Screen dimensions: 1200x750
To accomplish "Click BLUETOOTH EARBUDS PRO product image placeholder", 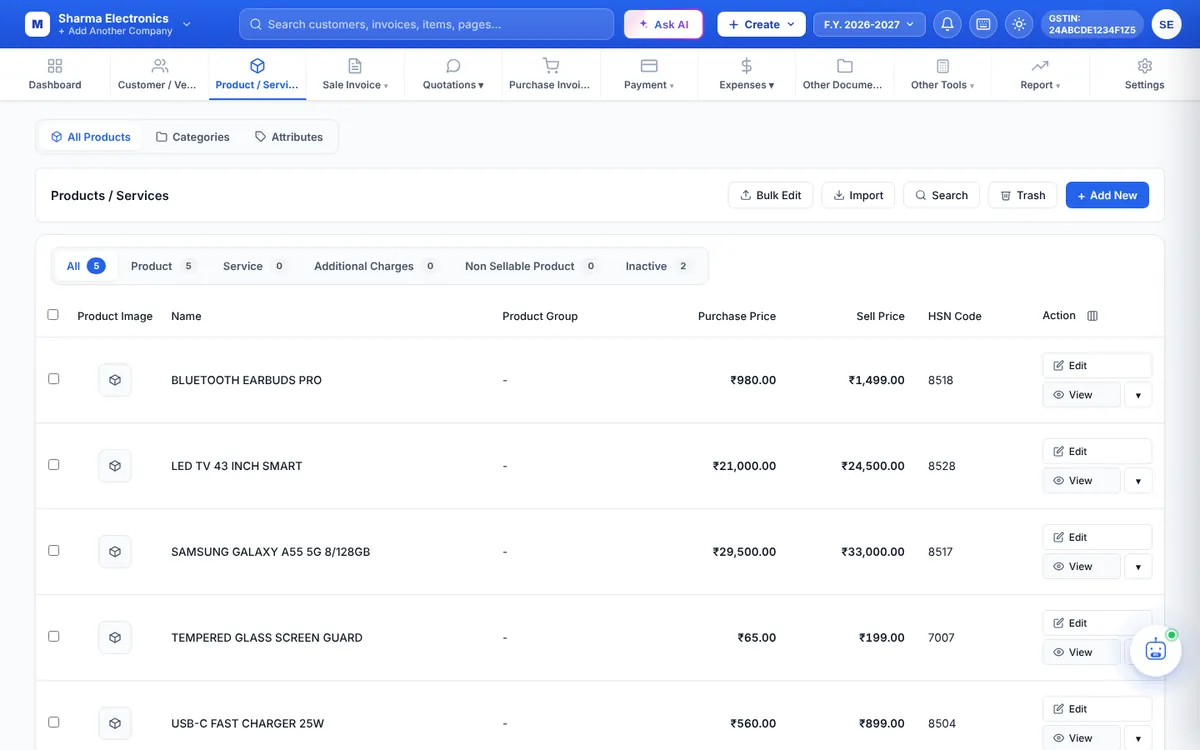I will coord(115,380).
